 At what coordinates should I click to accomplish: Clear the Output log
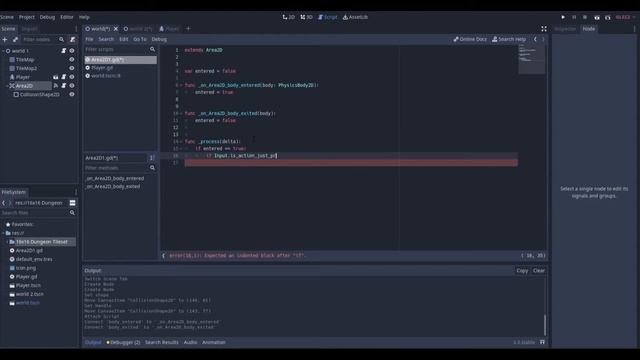pyautogui.click(x=539, y=271)
